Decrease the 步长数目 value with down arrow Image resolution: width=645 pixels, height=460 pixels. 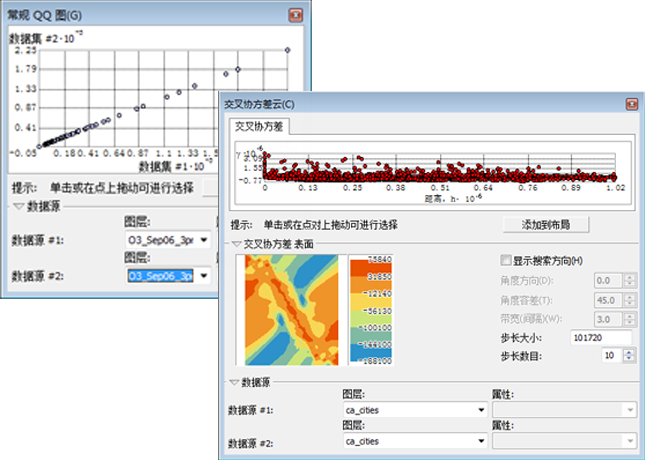click(629, 359)
